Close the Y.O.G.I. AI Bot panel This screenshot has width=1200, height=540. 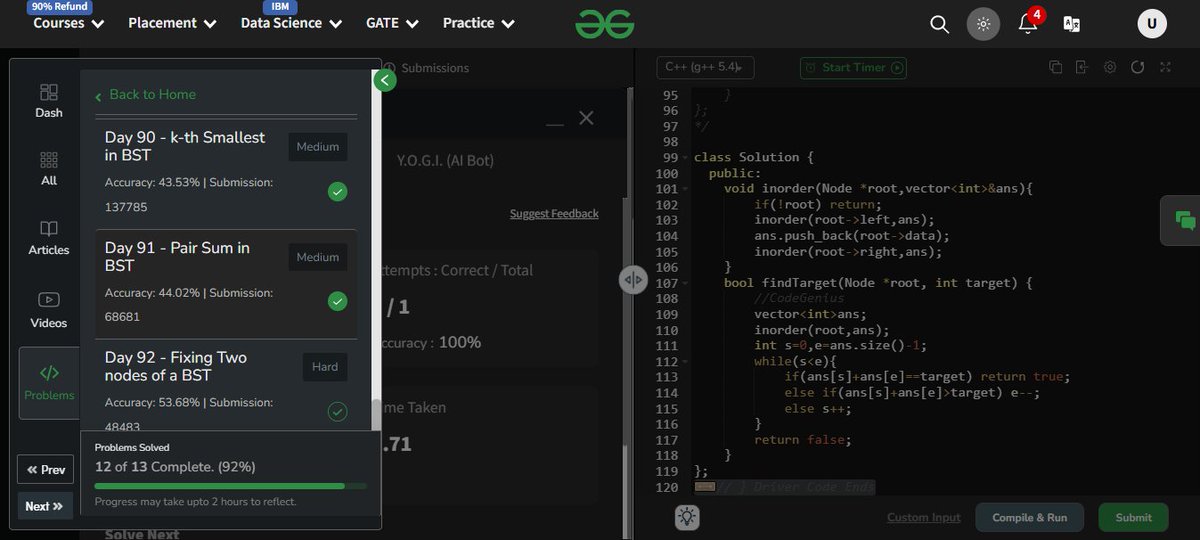[x=586, y=118]
